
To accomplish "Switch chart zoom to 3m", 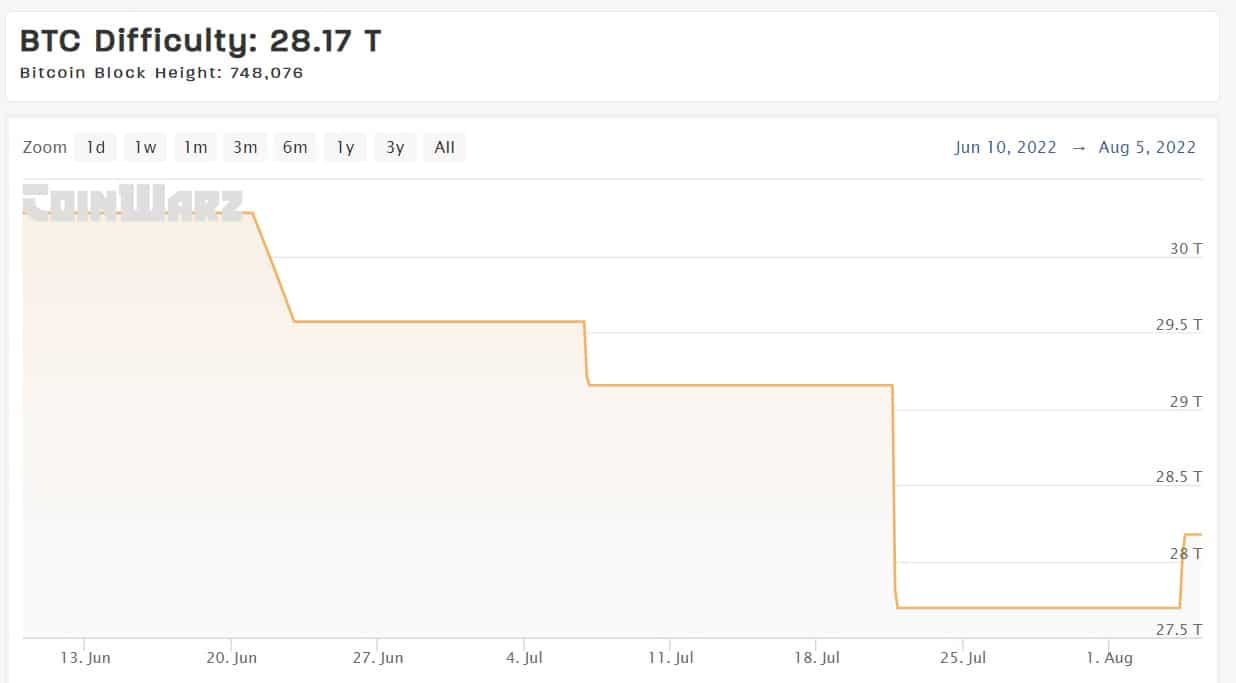I will [x=245, y=147].
